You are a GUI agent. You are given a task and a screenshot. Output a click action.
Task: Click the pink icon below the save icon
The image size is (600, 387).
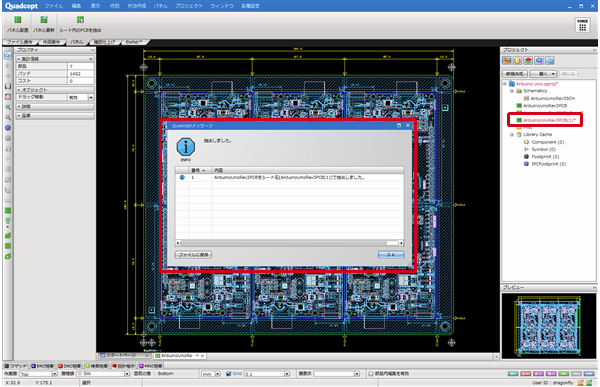(x=8, y=97)
